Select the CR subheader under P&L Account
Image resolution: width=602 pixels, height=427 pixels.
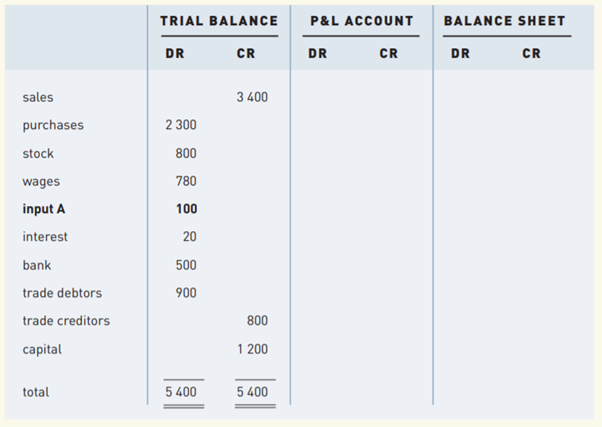pos(388,54)
